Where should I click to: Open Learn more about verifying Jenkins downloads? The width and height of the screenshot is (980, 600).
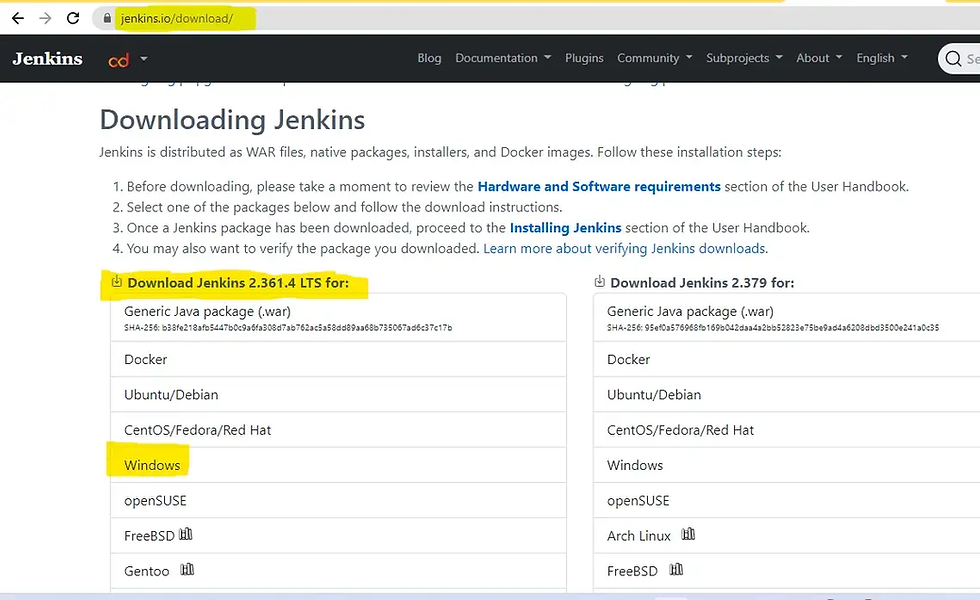click(626, 248)
